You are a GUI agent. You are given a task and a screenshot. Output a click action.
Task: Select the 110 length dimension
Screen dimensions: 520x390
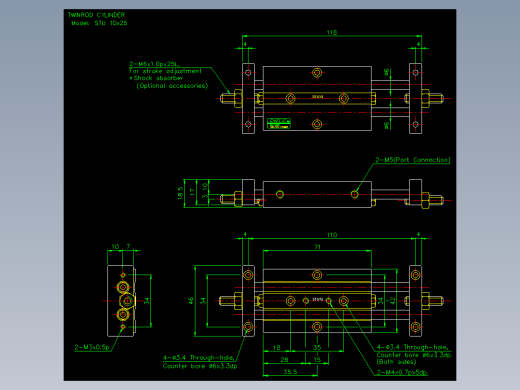(332, 235)
